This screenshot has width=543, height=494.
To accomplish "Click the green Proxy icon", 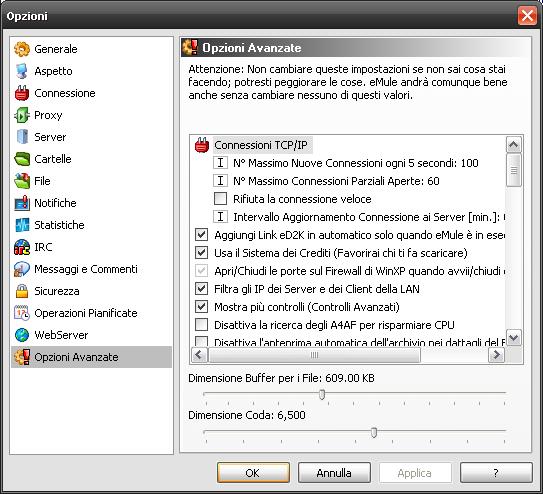I will click(x=22, y=115).
